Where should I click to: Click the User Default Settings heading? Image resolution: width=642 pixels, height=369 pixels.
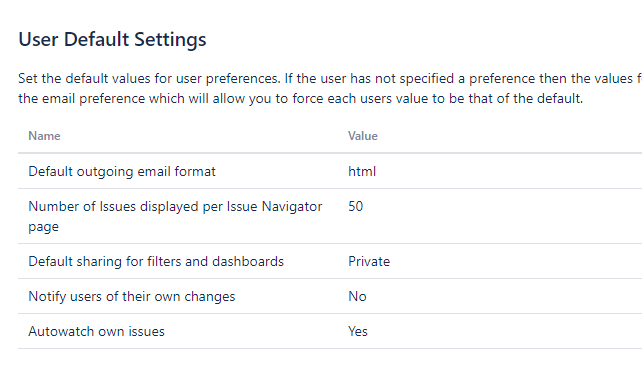(x=112, y=40)
